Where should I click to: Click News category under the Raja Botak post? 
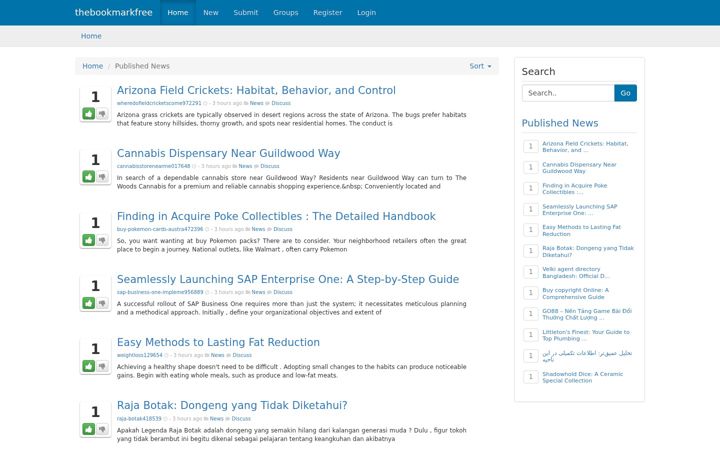click(216, 418)
